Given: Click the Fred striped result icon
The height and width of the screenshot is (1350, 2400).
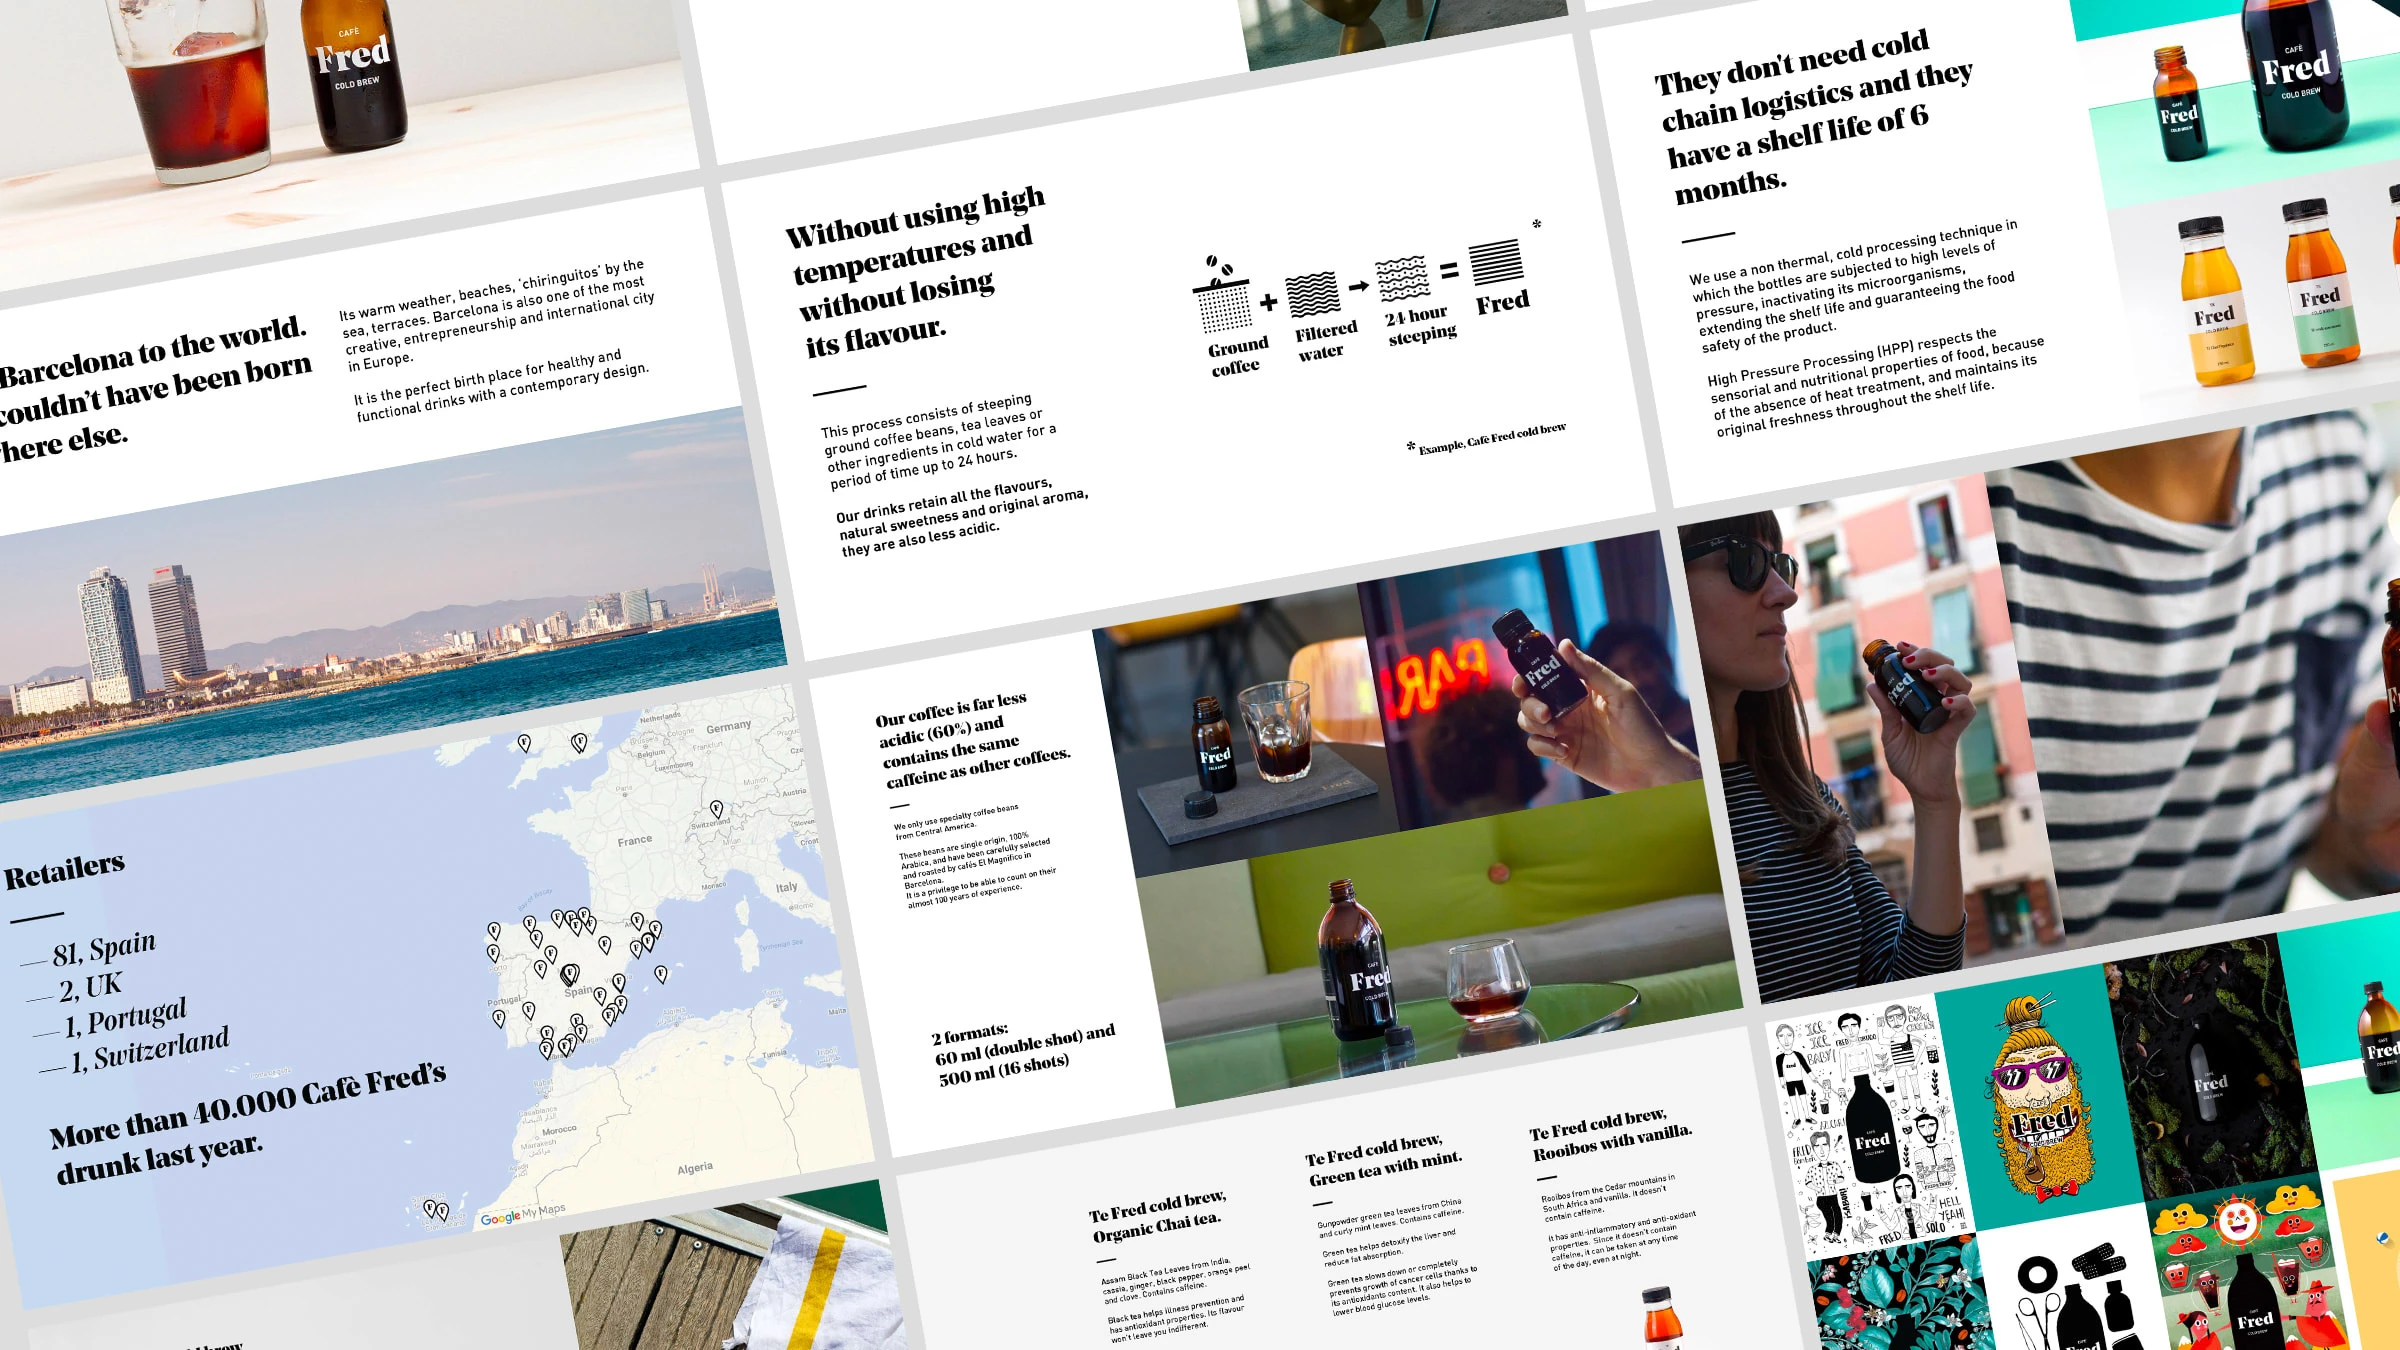Looking at the screenshot, I should (1496, 262).
